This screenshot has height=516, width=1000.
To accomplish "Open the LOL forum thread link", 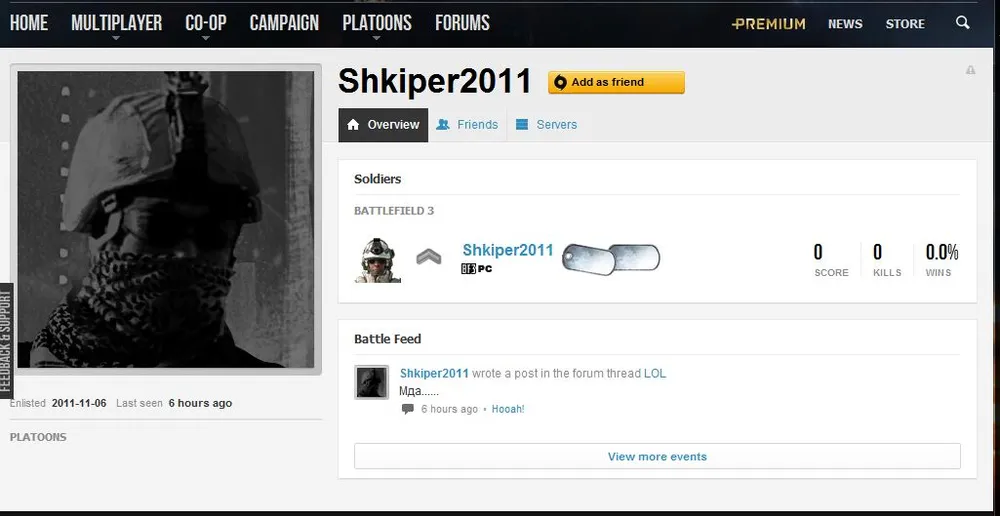I will 654,374.
